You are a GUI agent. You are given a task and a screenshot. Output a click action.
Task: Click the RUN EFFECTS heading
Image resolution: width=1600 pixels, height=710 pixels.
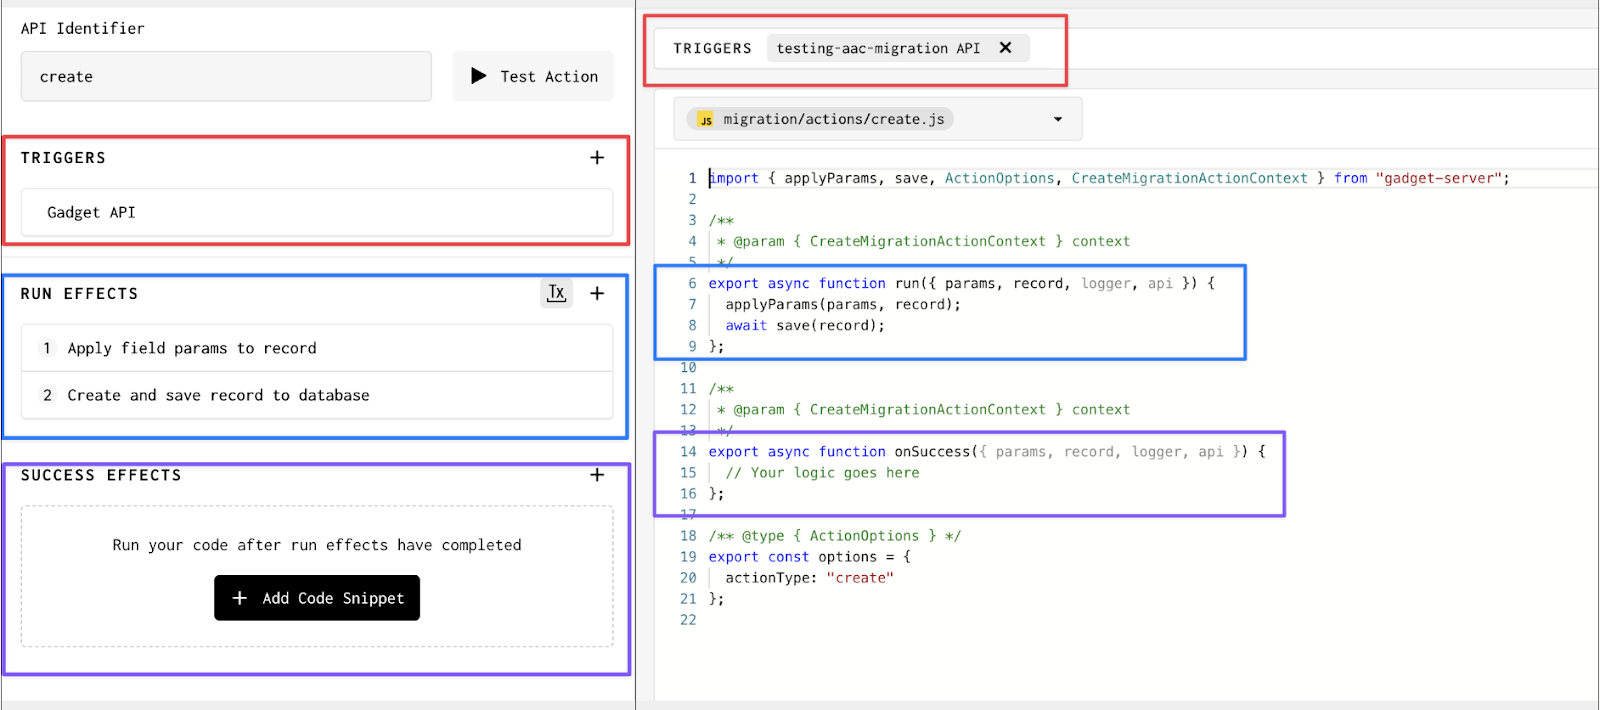79,293
